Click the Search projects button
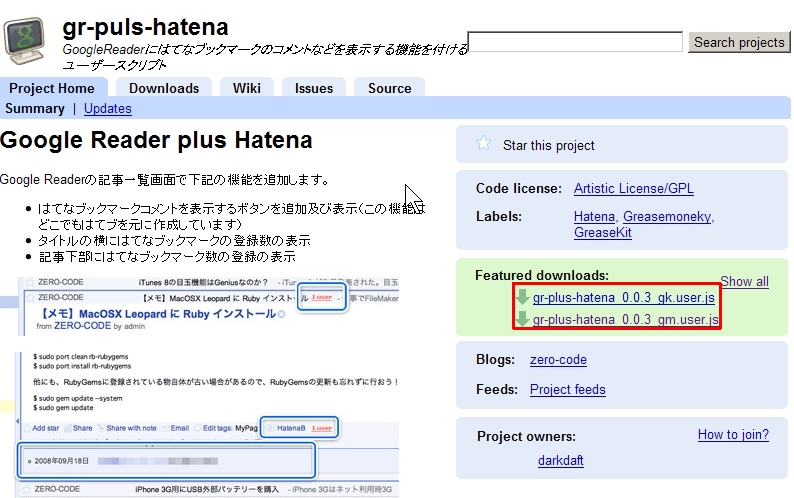Image resolution: width=794 pixels, height=498 pixels. pyautogui.click(x=739, y=42)
